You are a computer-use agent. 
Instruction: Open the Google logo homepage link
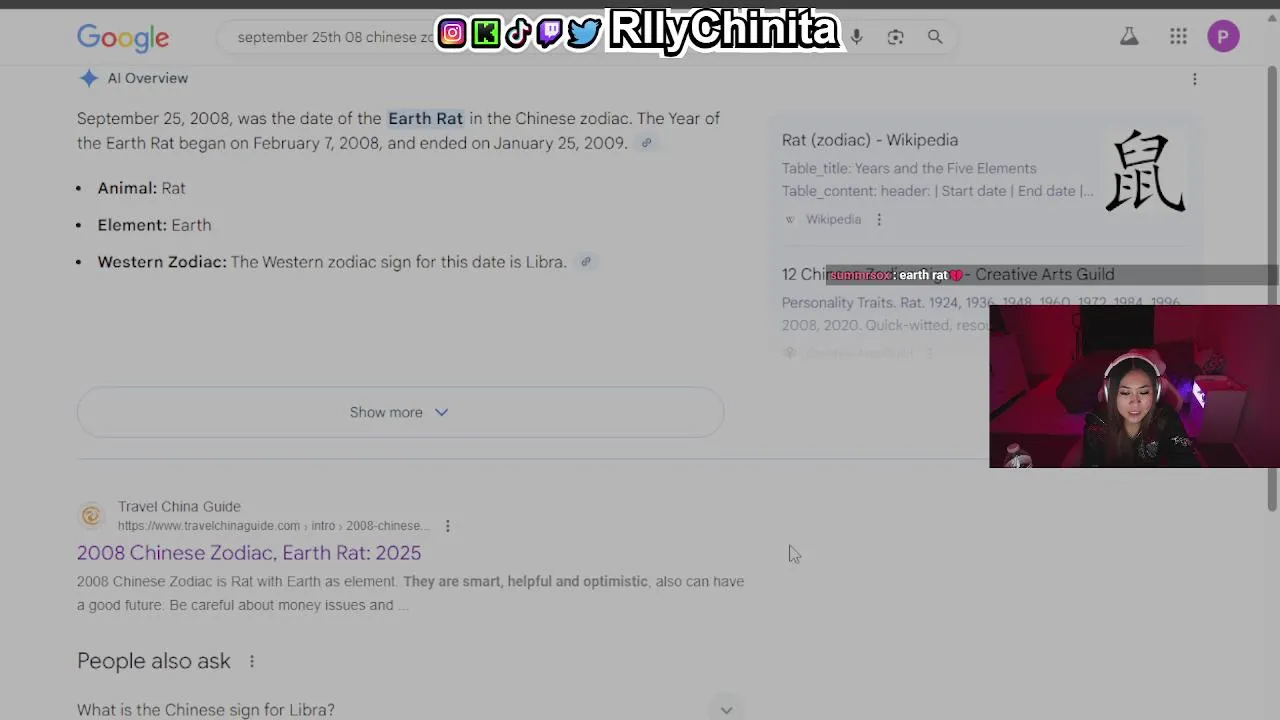pyautogui.click(x=123, y=37)
